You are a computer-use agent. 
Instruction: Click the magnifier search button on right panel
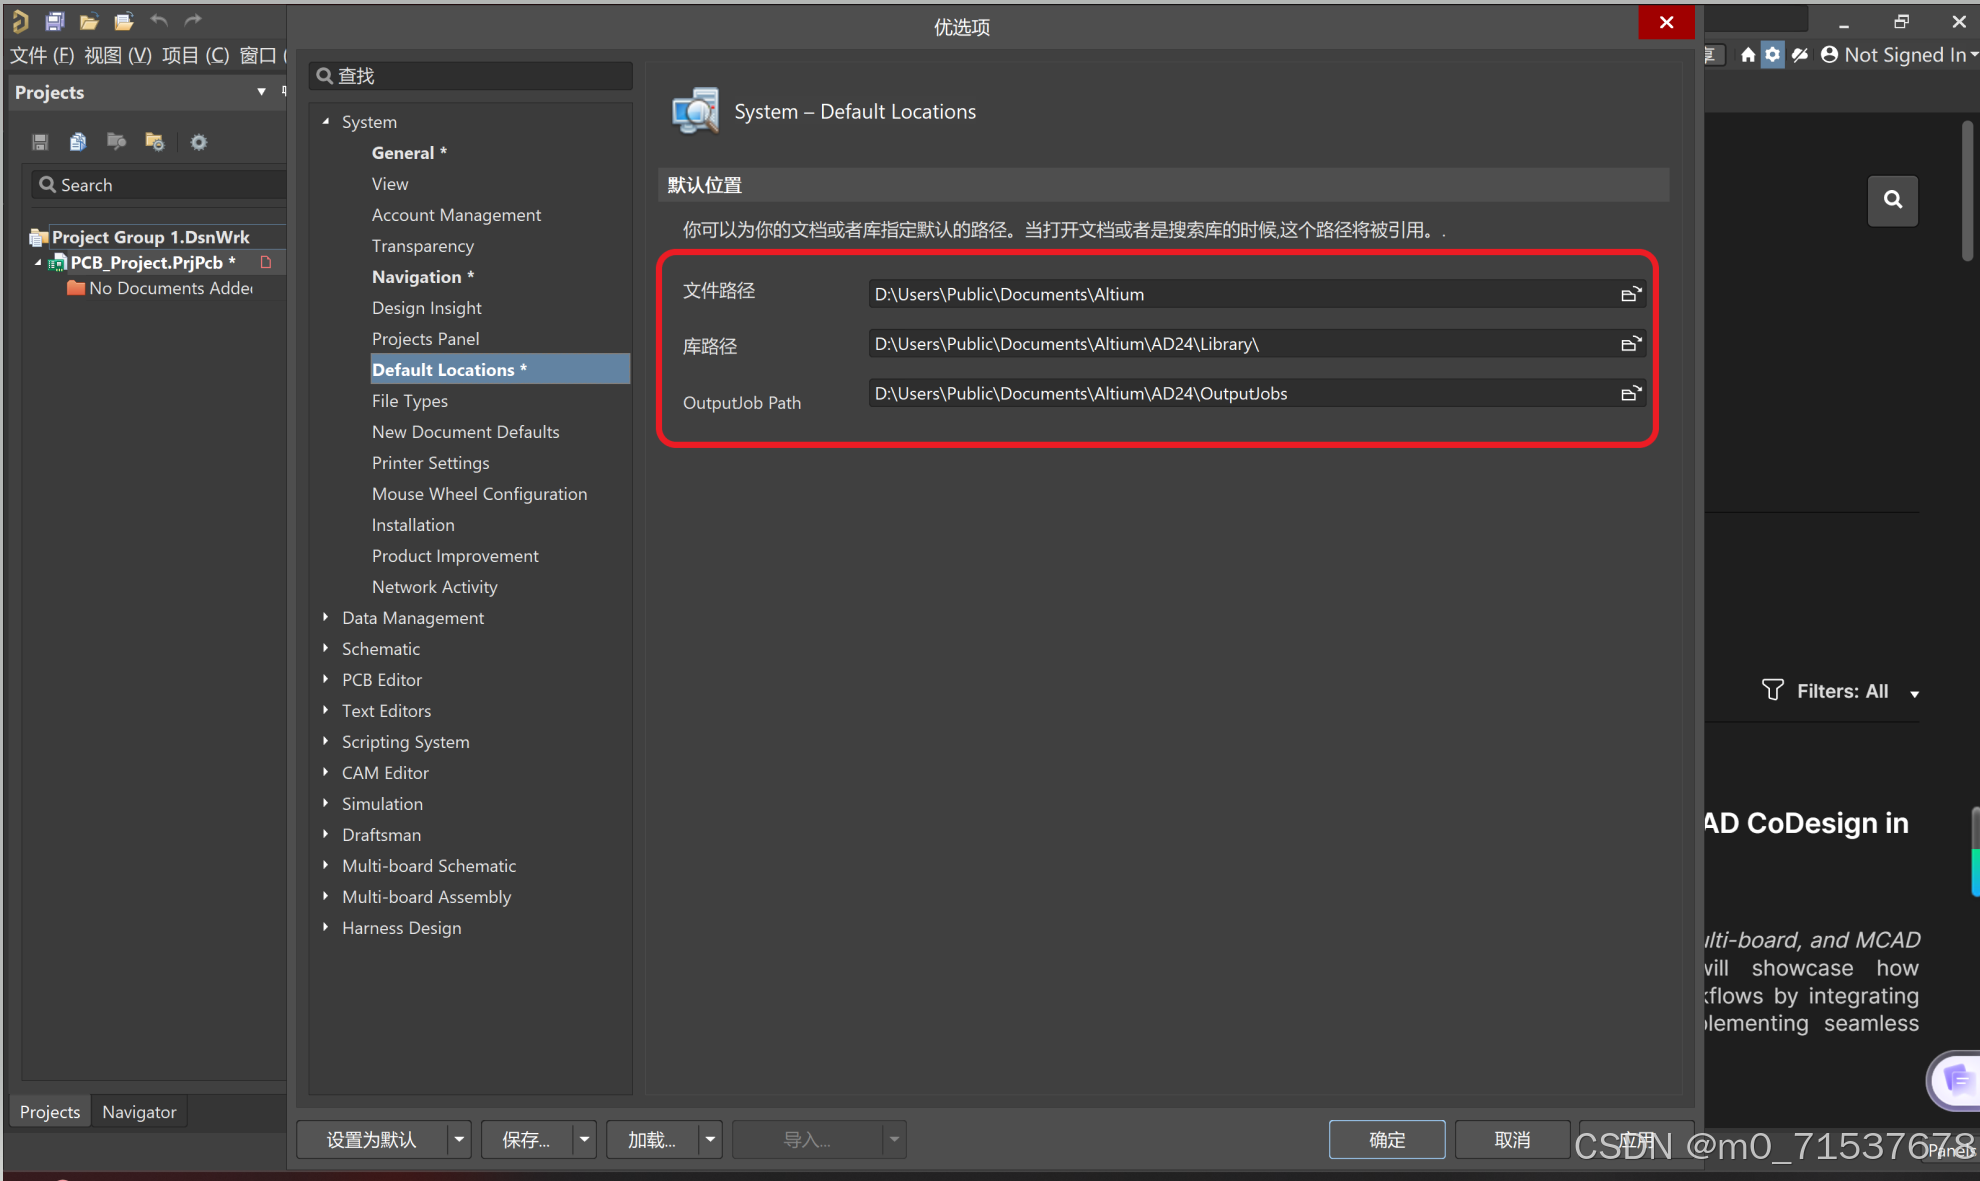tap(1892, 200)
